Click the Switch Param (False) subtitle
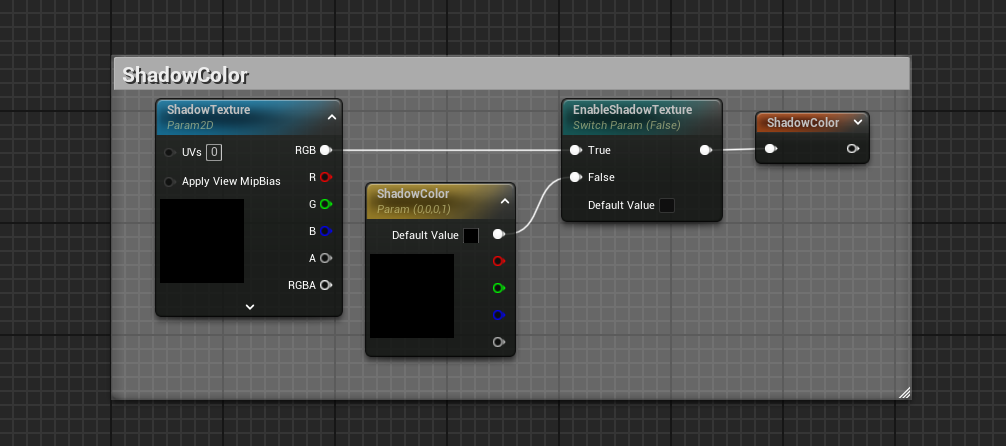Viewport: 1006px width, 446px height. 627,125
